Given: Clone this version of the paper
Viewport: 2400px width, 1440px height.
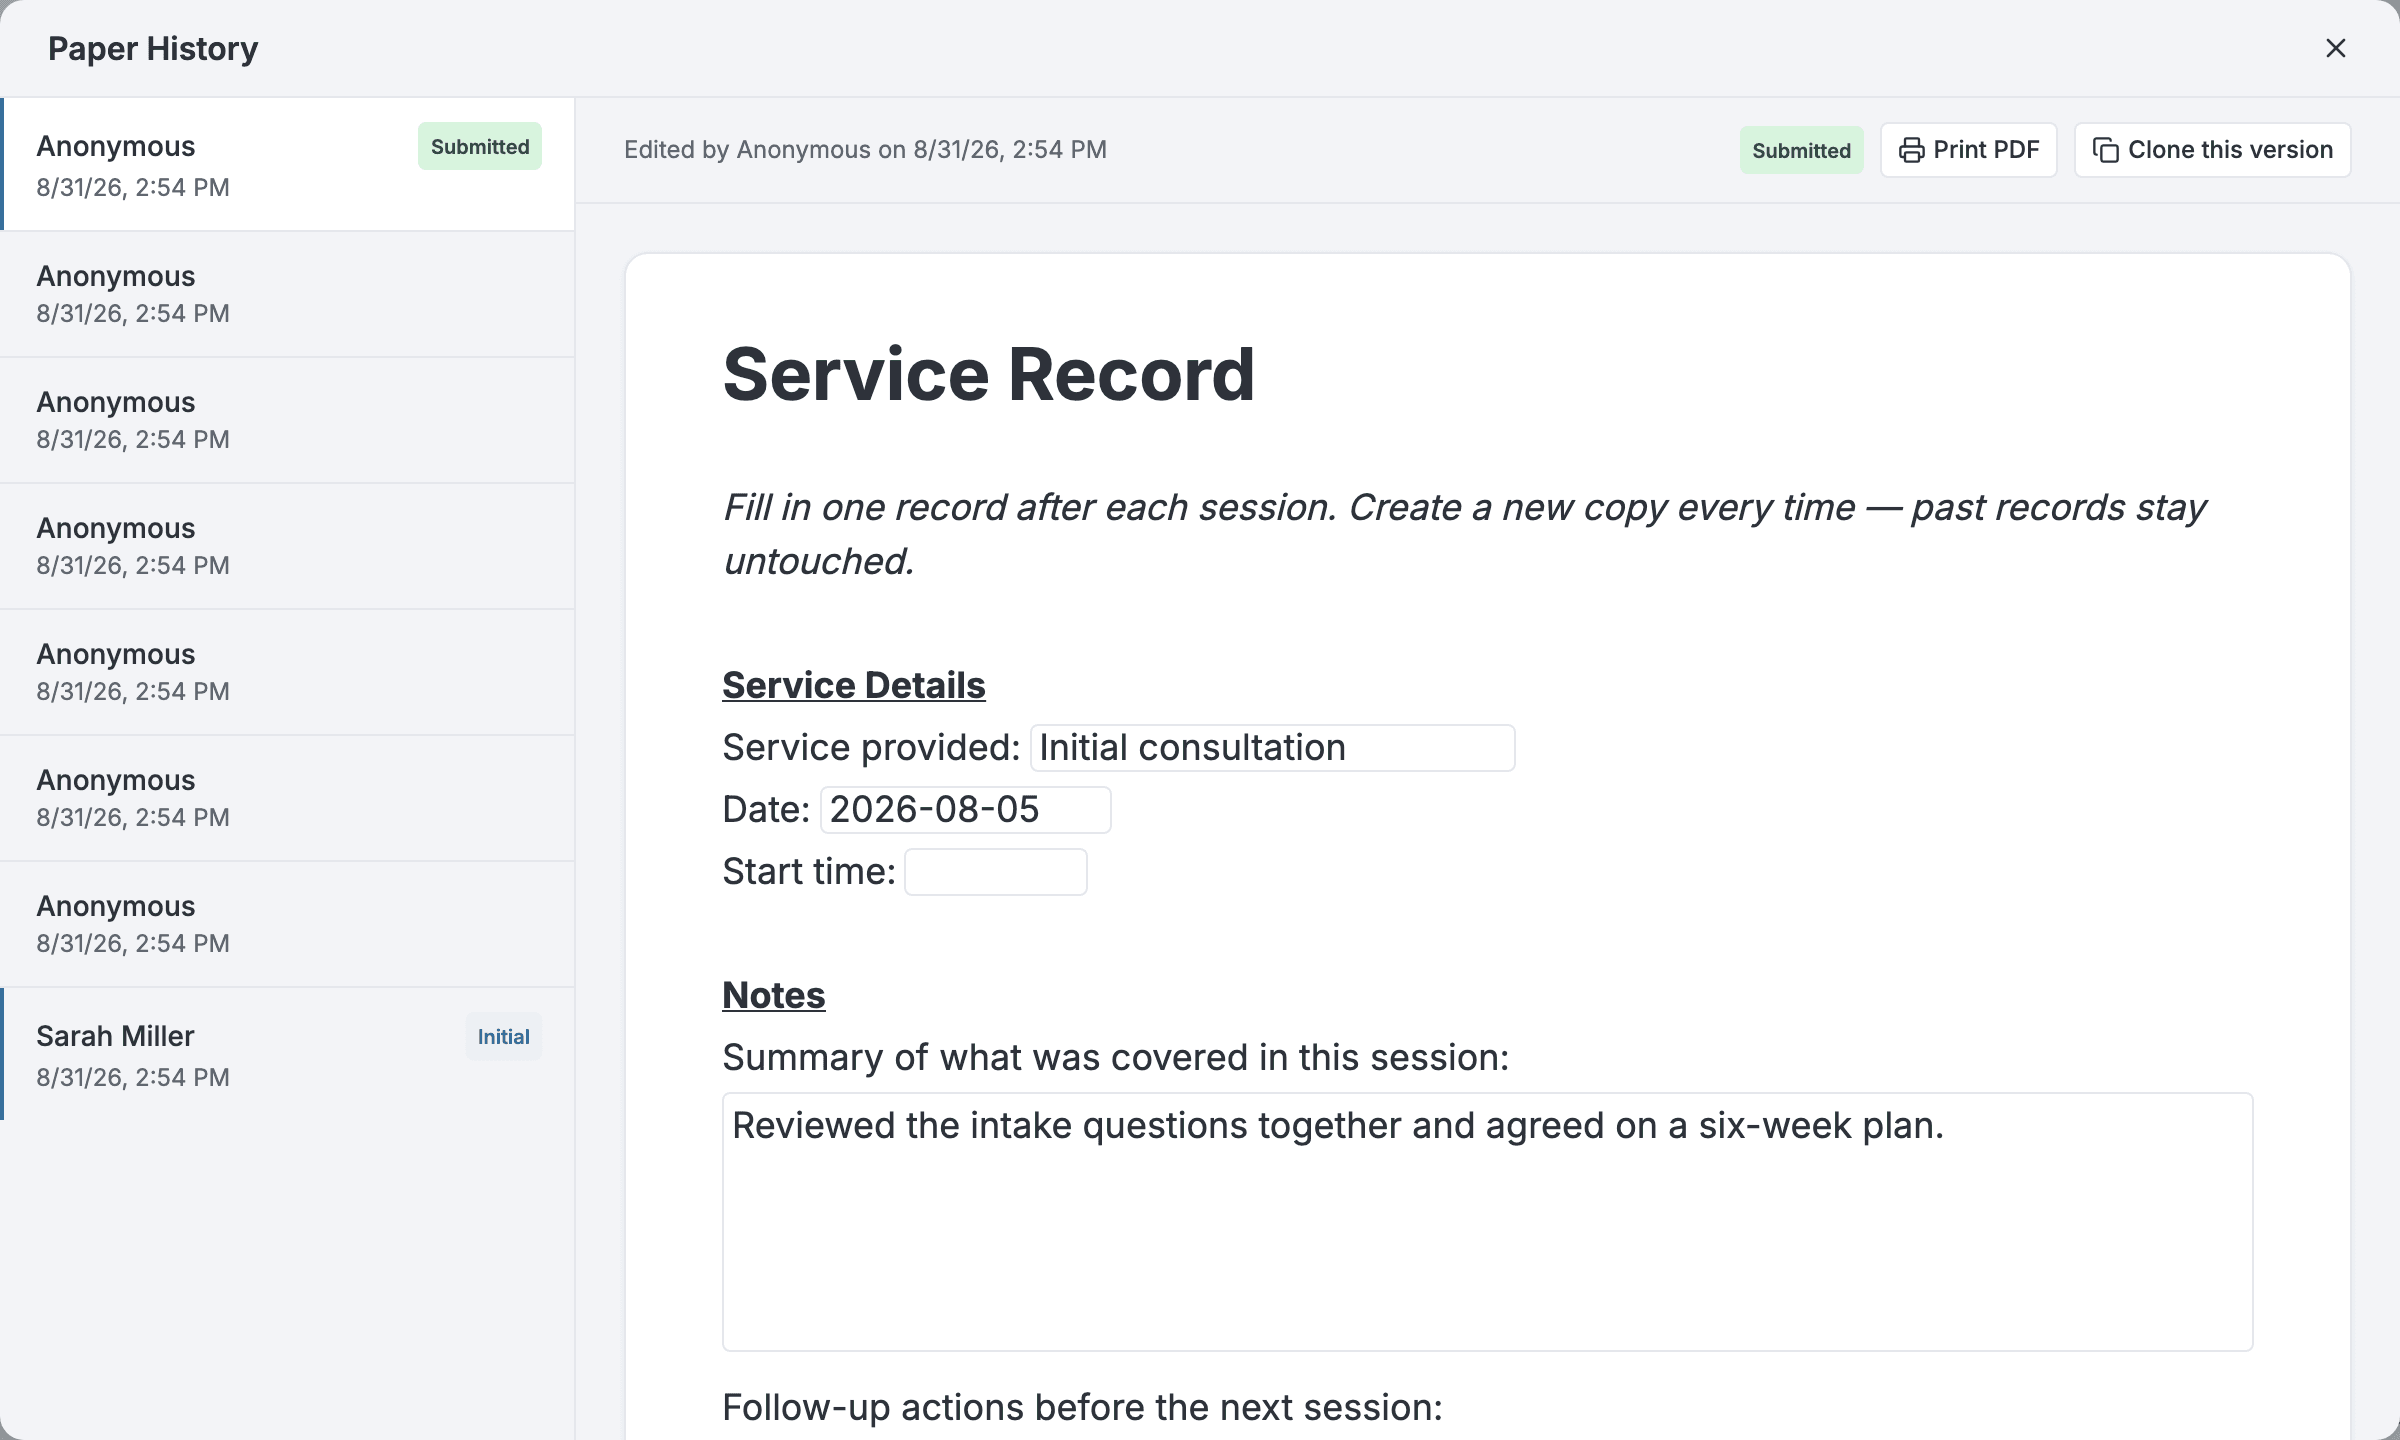Looking at the screenshot, I should (x=2212, y=150).
